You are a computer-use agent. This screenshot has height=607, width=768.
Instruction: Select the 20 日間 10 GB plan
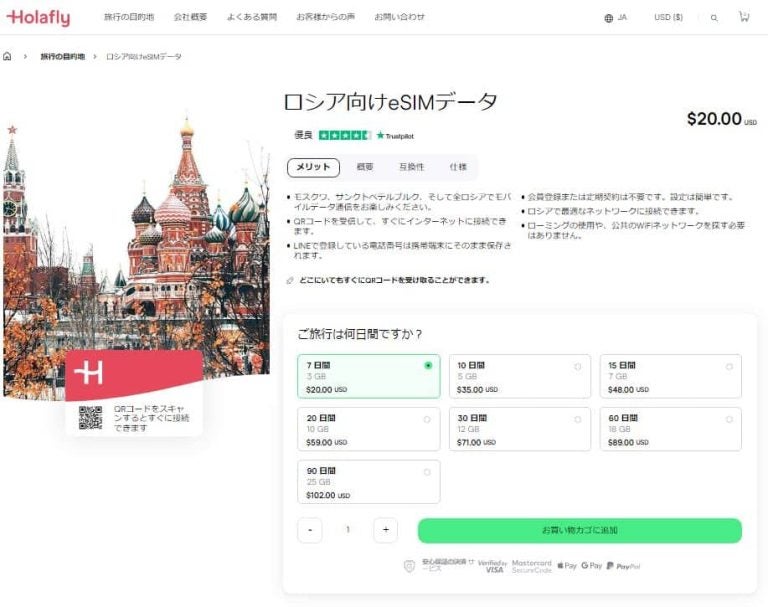[x=369, y=429]
